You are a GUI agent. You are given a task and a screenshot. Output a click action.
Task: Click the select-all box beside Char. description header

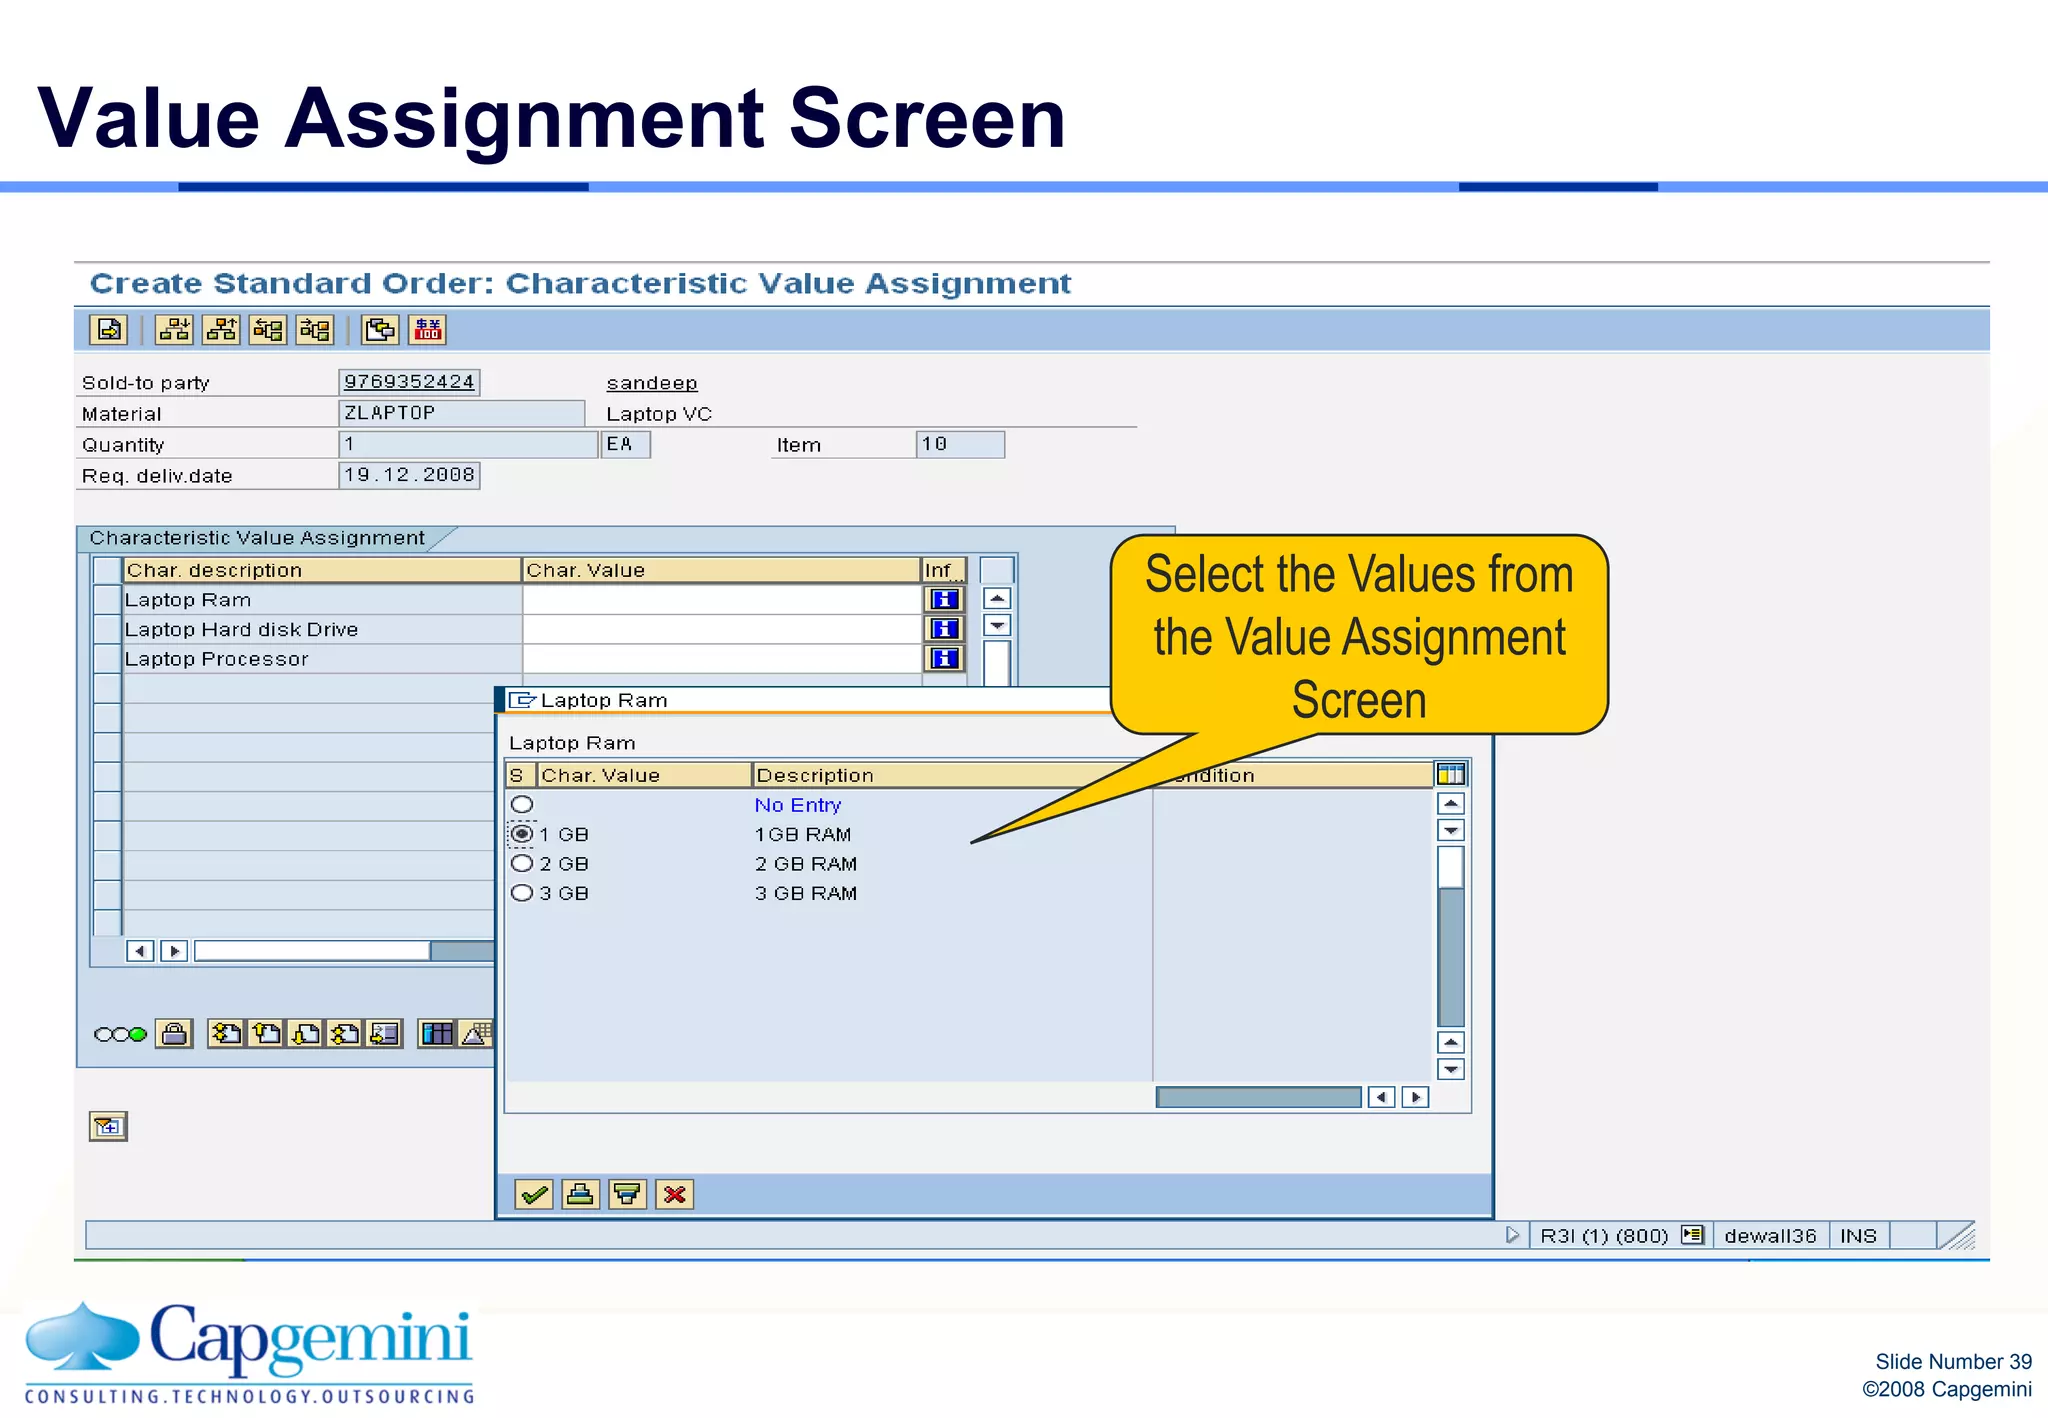[x=107, y=570]
